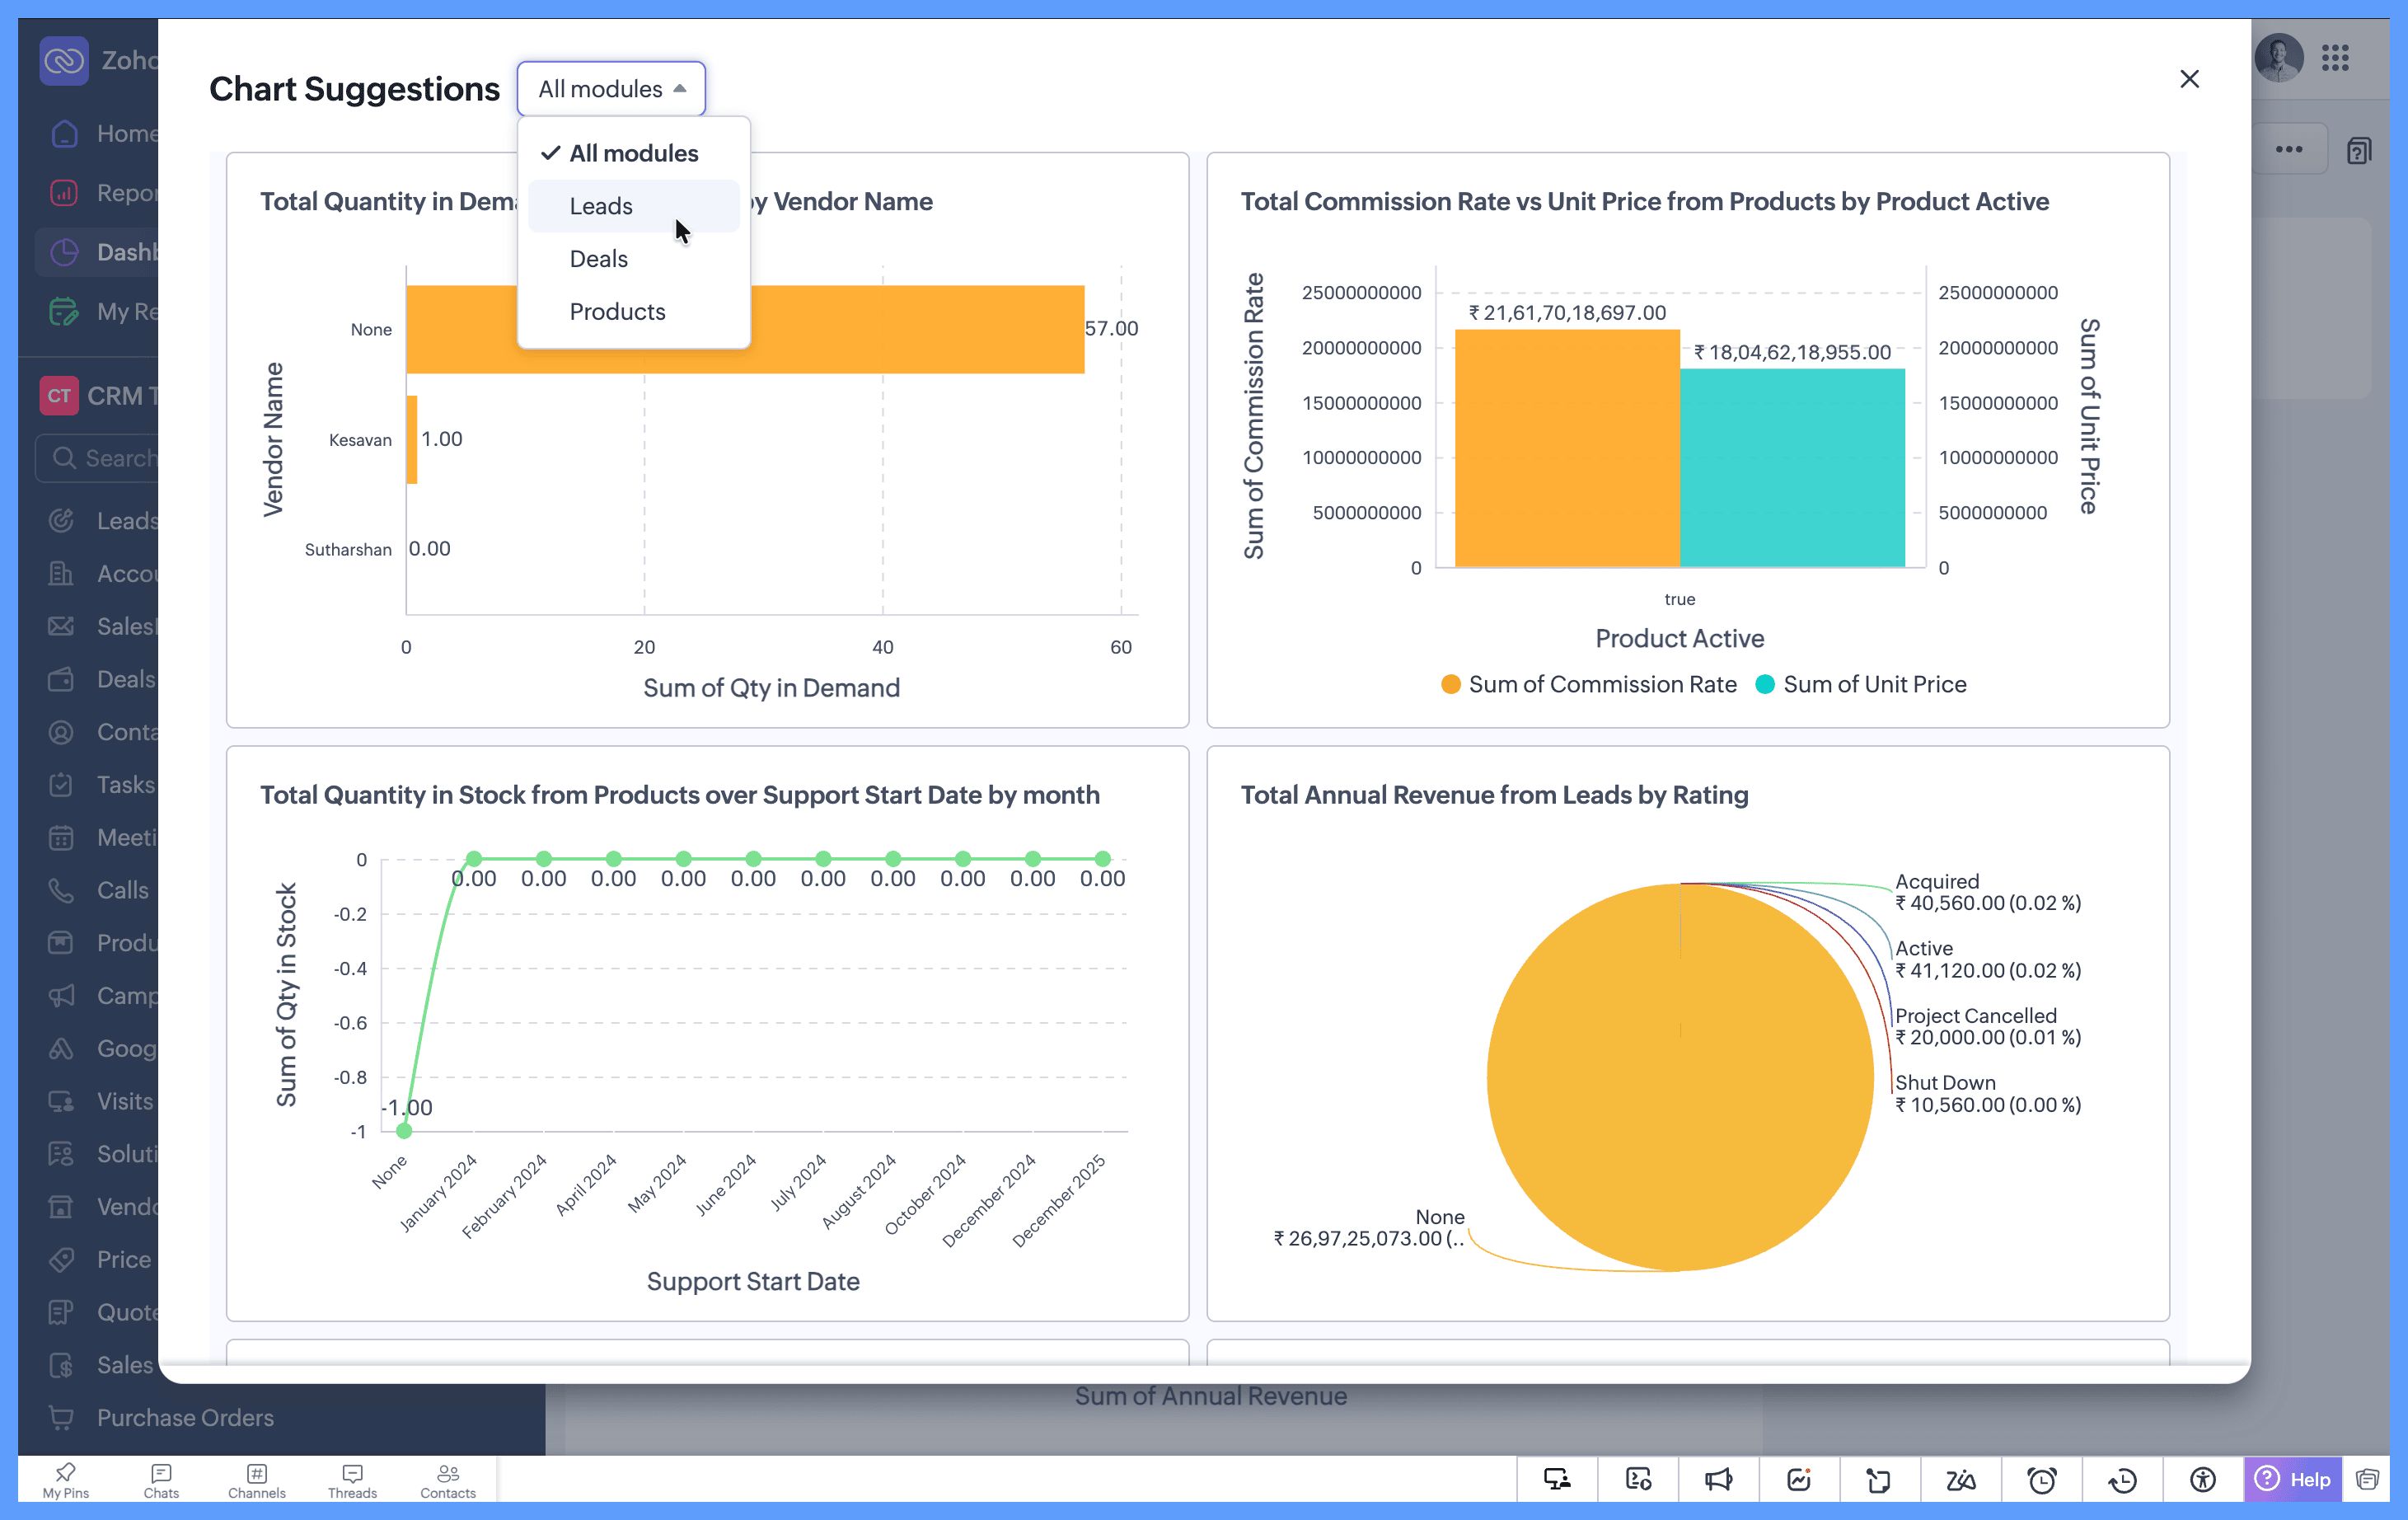This screenshot has width=2408, height=1520.
Task: Open Chats panel
Action: point(161,1480)
